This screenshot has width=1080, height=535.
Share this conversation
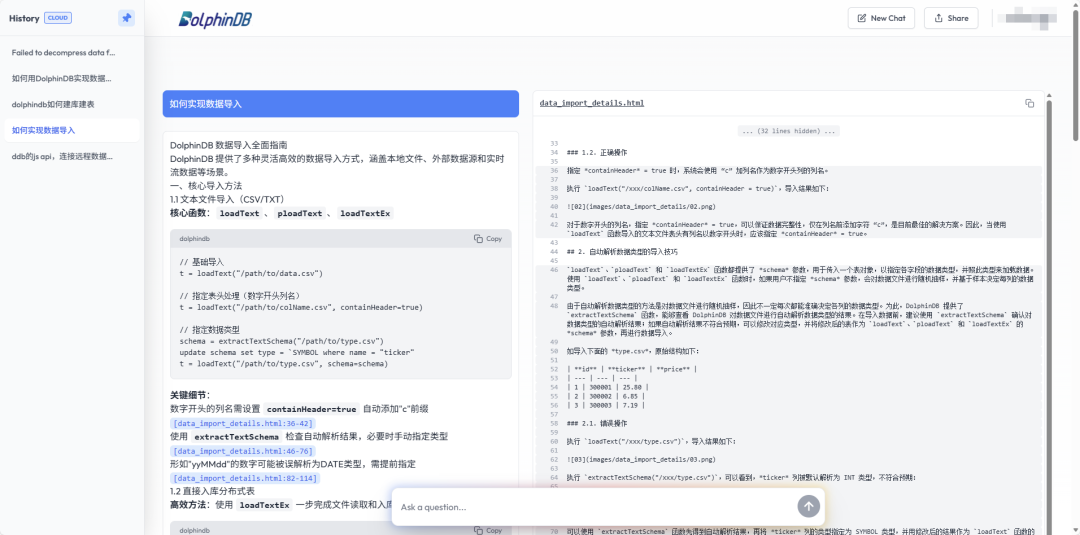pos(951,19)
